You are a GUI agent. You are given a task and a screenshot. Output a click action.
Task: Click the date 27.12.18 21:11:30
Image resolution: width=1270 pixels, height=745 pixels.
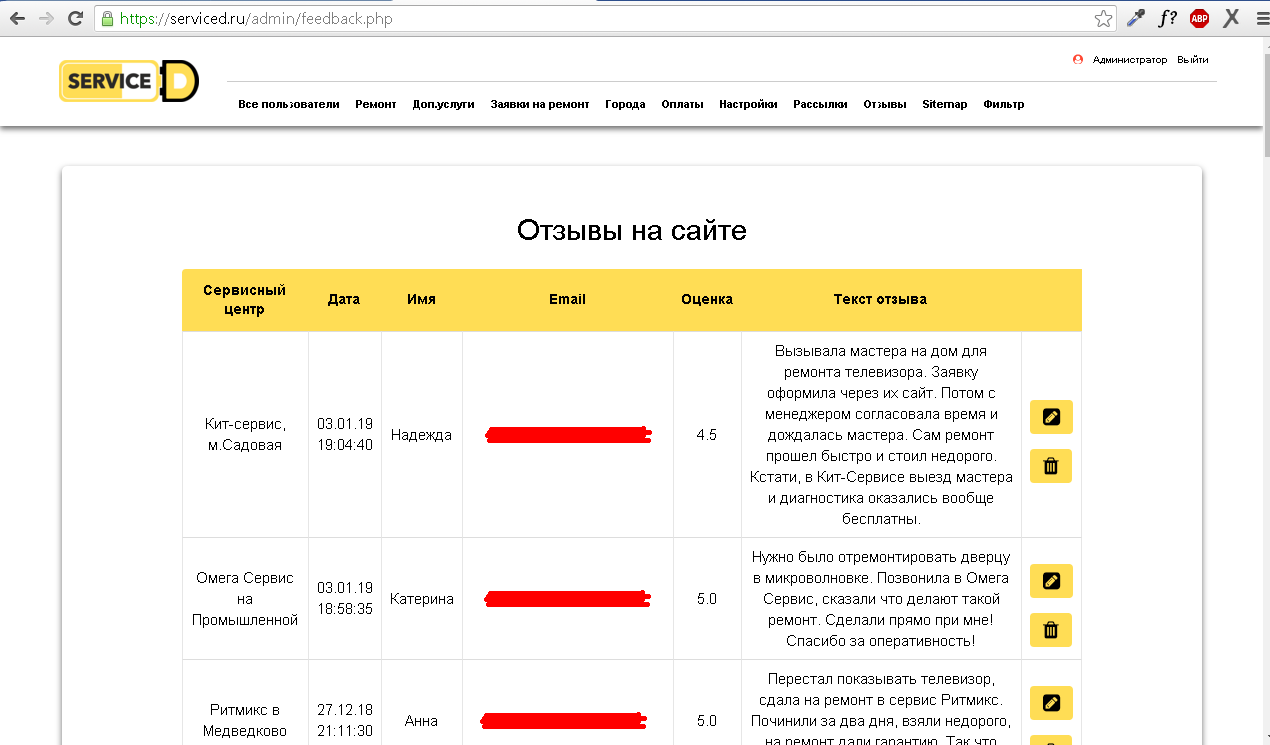pos(345,720)
